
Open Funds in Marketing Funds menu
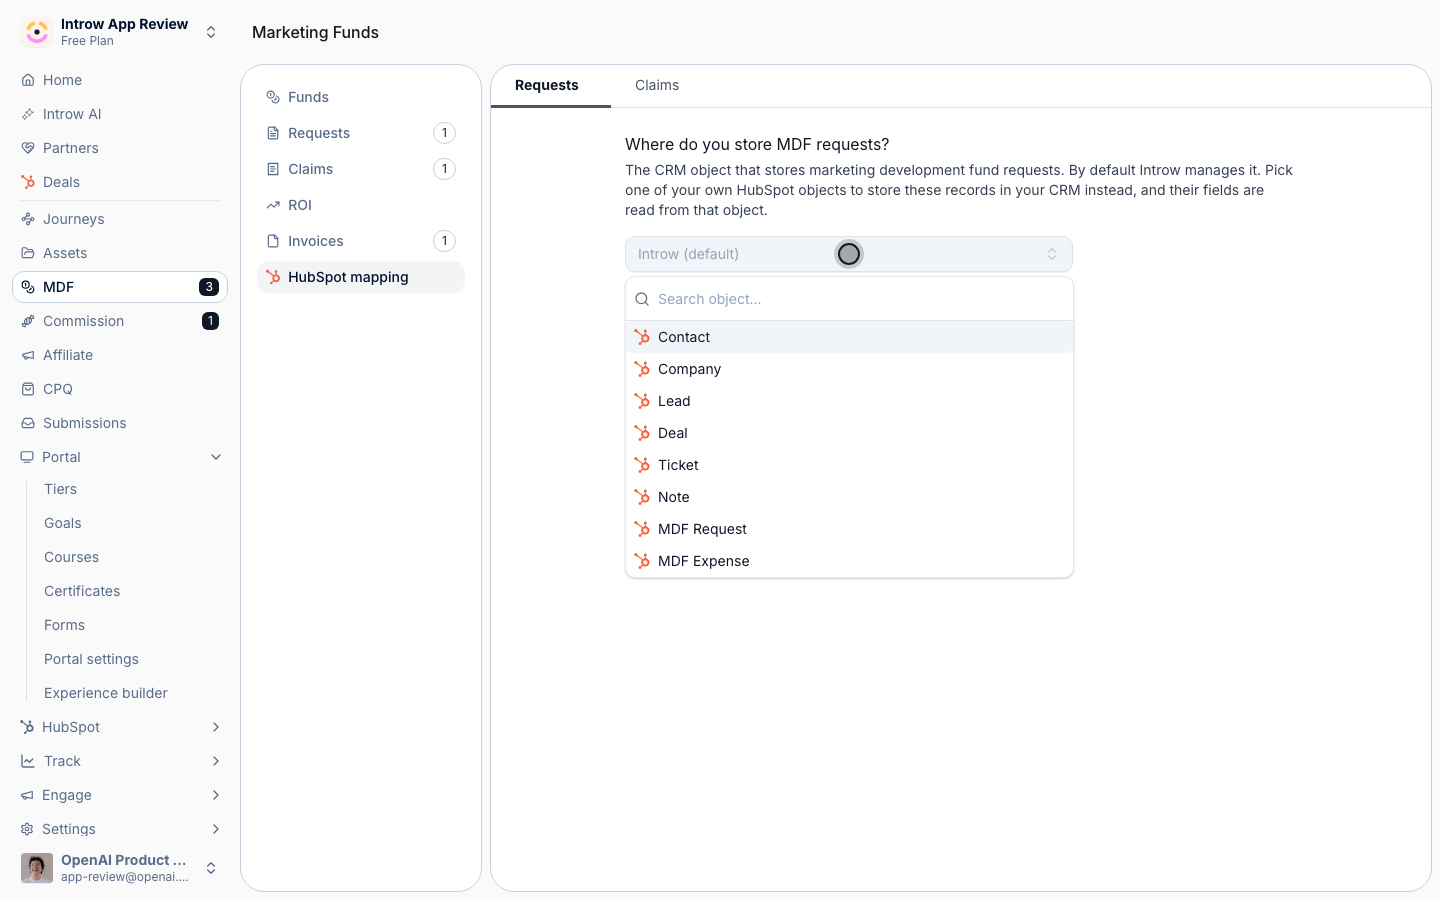tap(361, 97)
